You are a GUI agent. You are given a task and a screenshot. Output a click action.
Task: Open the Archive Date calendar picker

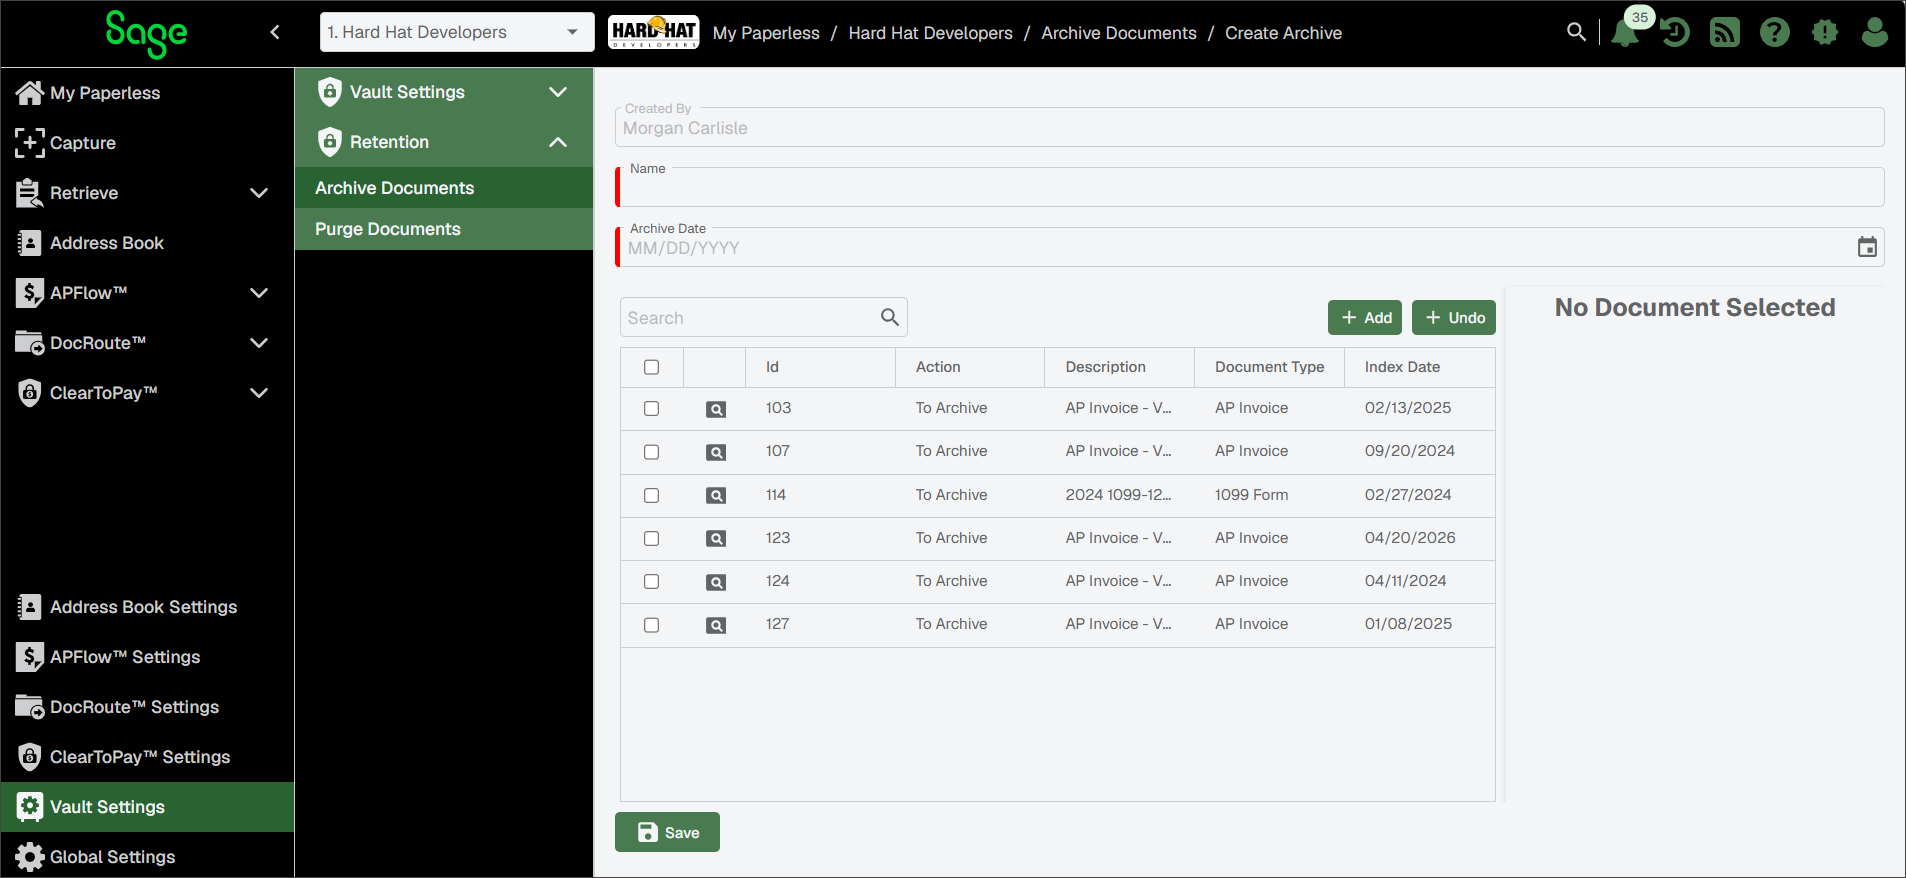coord(1867,247)
